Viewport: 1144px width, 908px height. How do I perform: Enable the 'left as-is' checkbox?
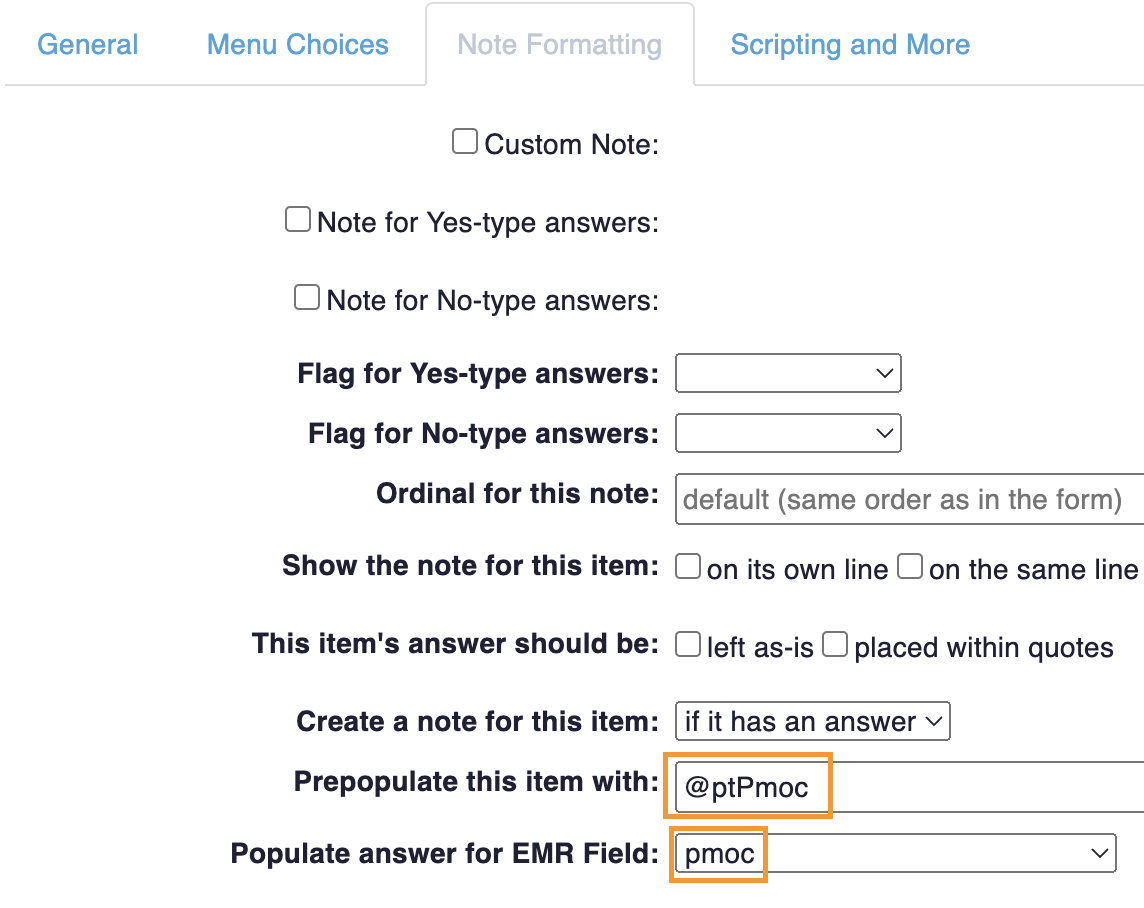click(x=688, y=645)
